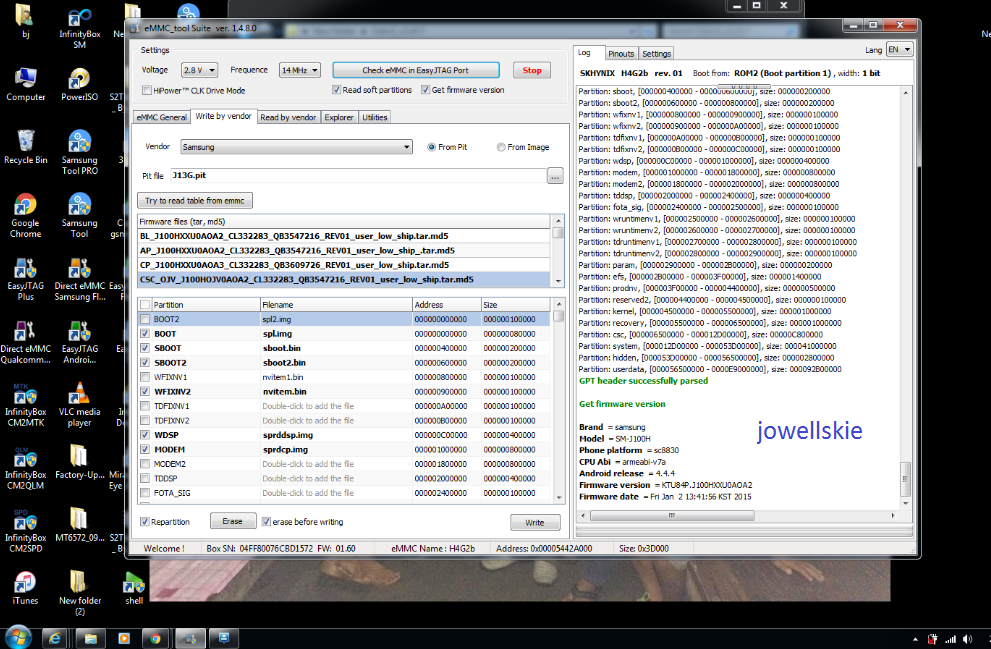Image resolution: width=991 pixels, height=649 pixels.
Task: Open the Settings tab beside Pinouts
Action: click(x=656, y=54)
